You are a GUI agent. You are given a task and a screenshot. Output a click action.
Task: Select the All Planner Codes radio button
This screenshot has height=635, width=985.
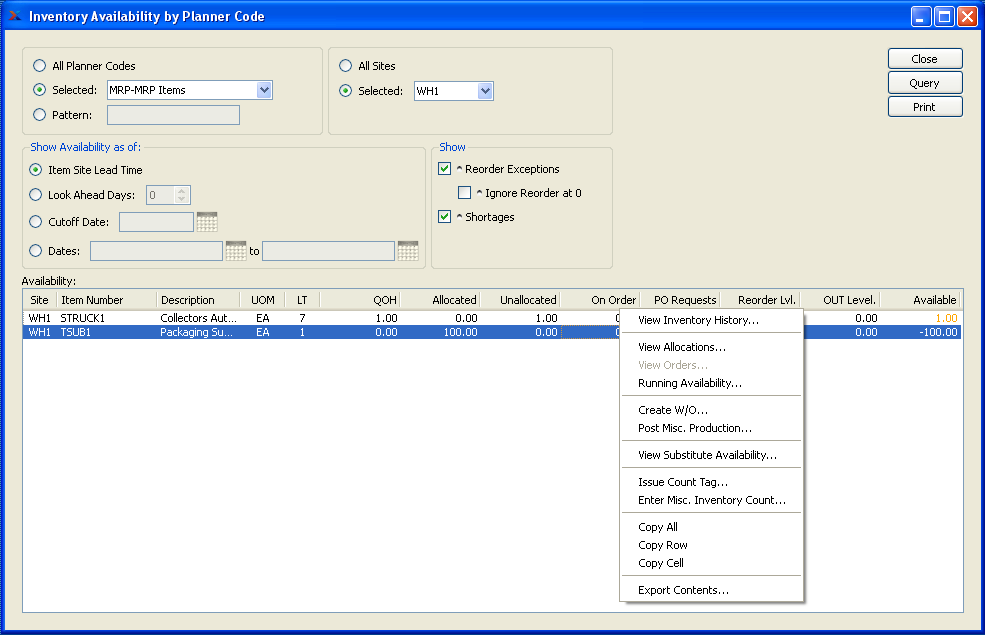39,66
